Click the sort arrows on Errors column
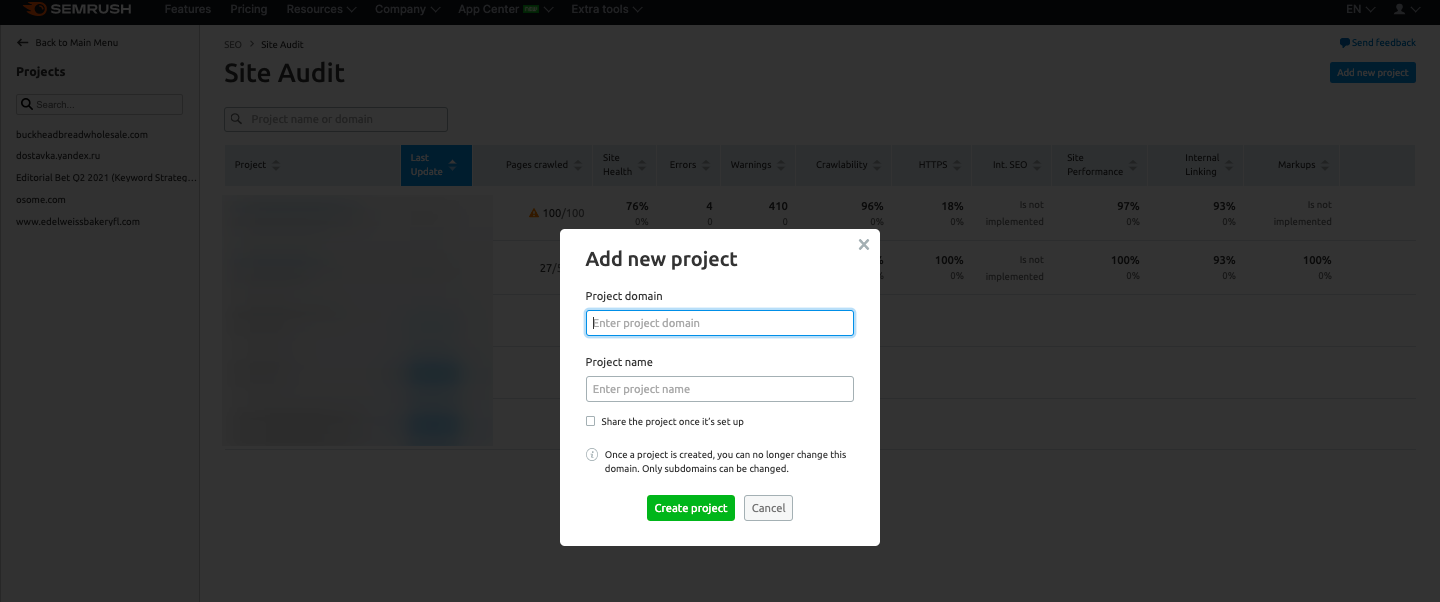 coord(706,165)
